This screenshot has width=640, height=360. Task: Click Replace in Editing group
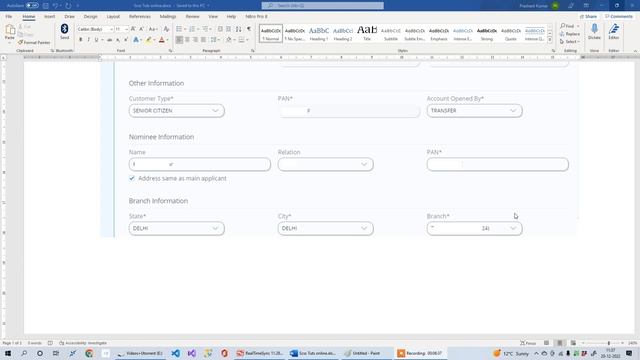point(570,34)
